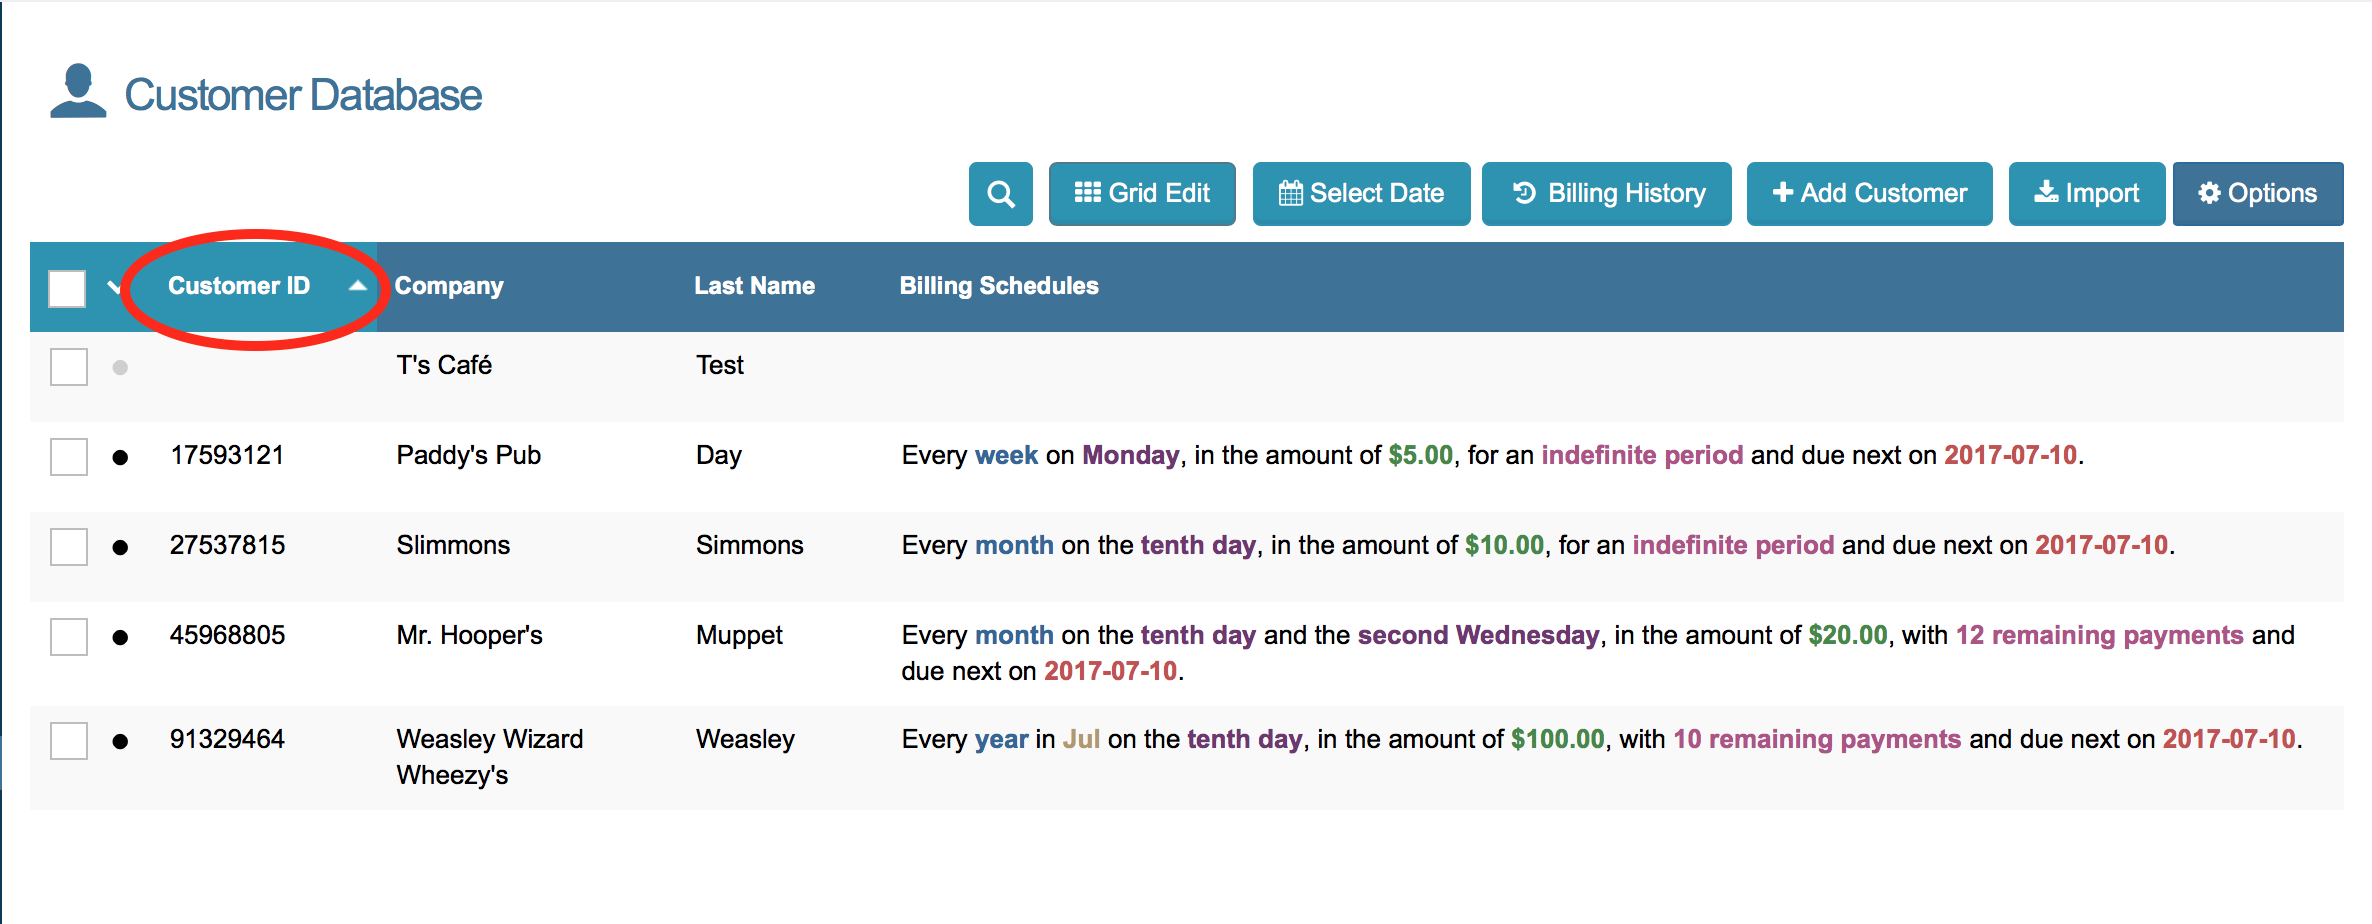Open customer ID 91329464
Screen dimensions: 2372x924
tap(227, 739)
